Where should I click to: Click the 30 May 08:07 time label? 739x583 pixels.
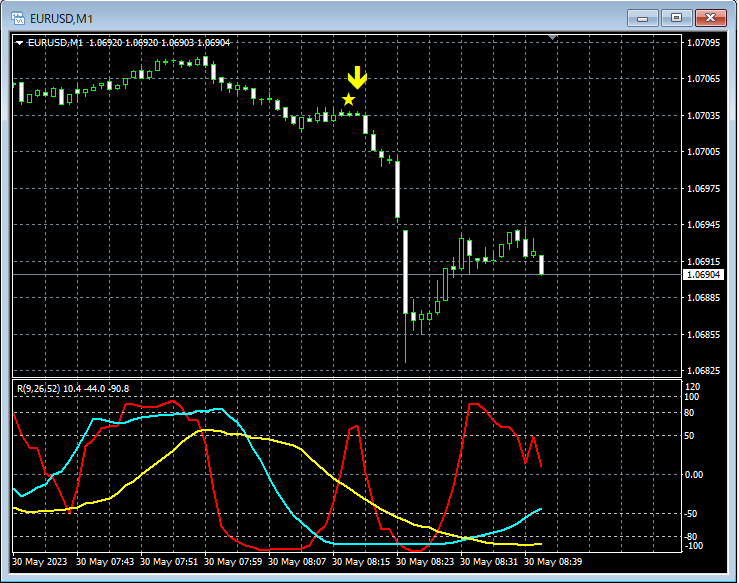click(297, 562)
